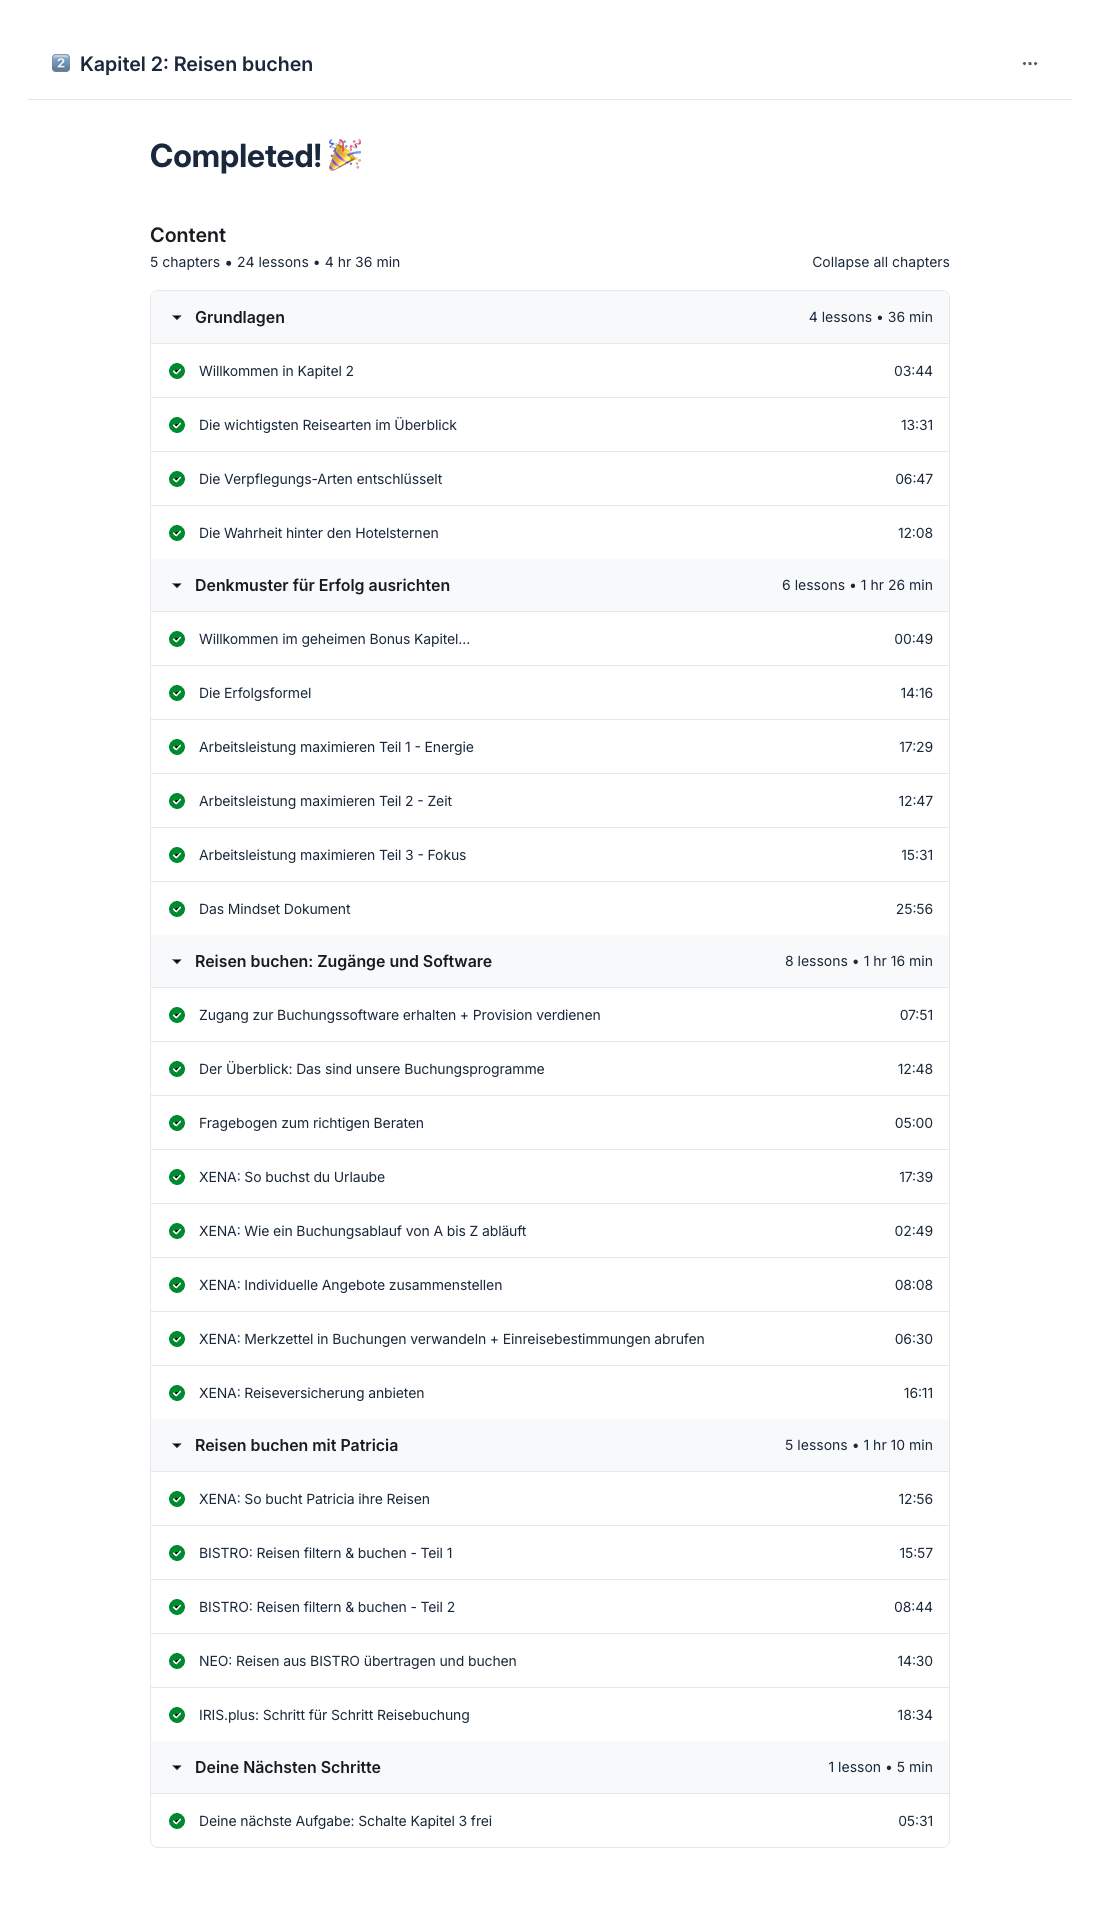Collapse the Reisen buchen mit Patricia section
The height and width of the screenshot is (1908, 1100).
[177, 1445]
